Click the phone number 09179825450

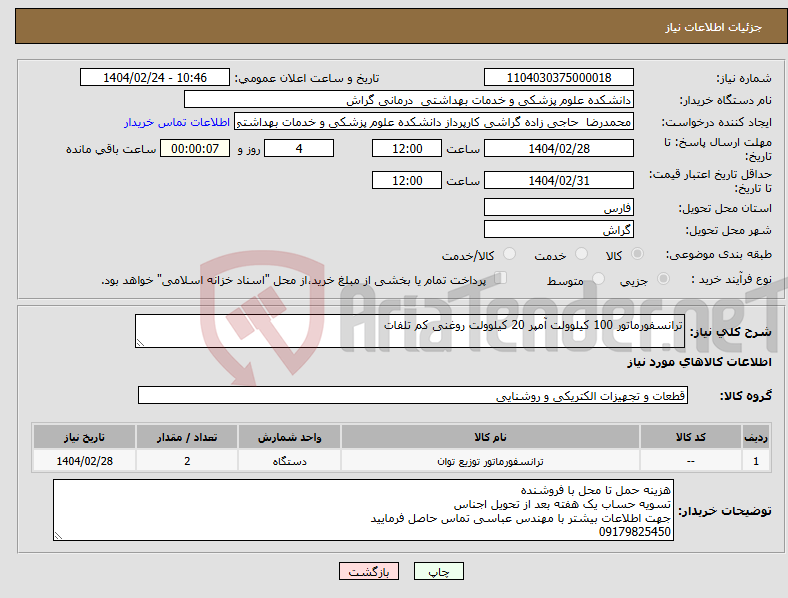pyautogui.click(x=635, y=532)
